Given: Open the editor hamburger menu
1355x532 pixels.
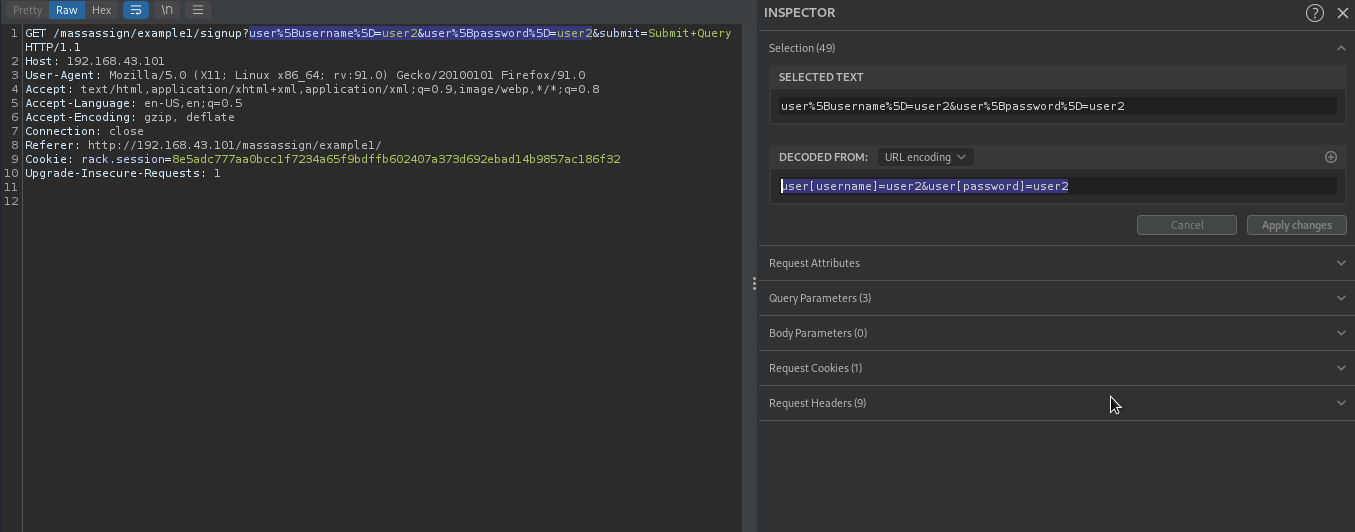Looking at the screenshot, I should click(x=199, y=10).
